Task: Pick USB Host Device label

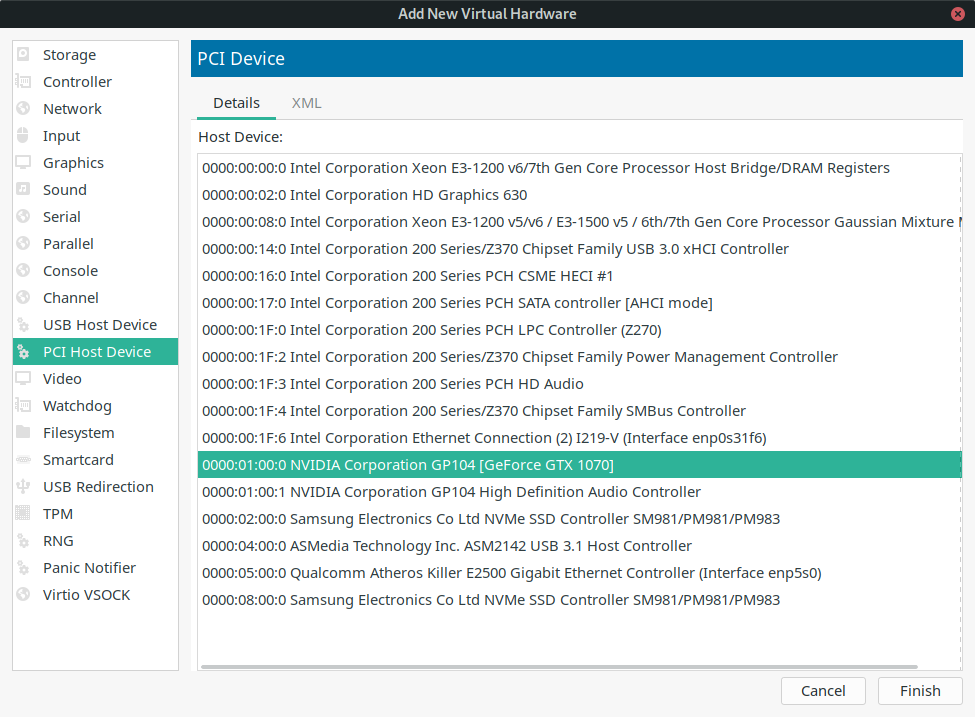Action: (99, 325)
